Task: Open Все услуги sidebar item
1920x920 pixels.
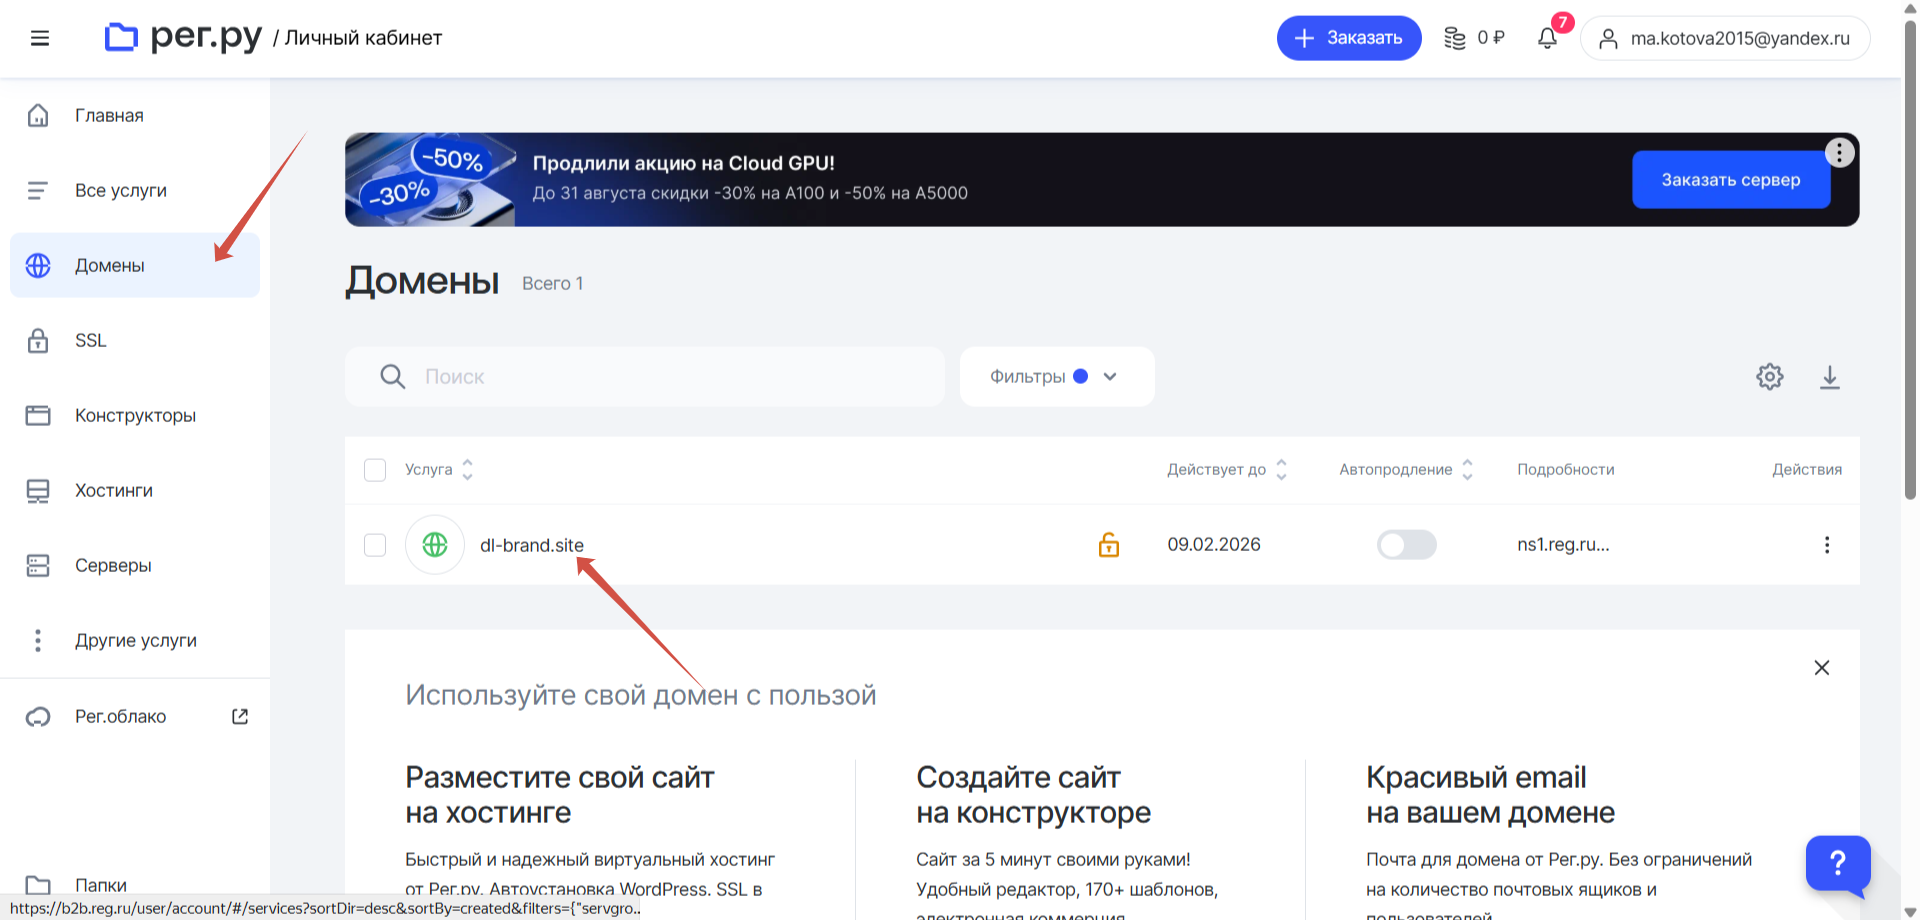Action: pos(135,190)
